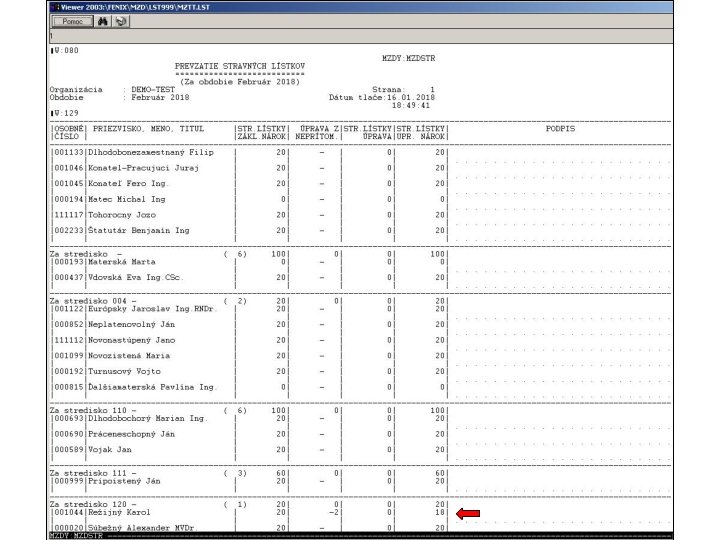Click personal number 000437
Screen dimensions: 720x540
click(x=69, y=277)
